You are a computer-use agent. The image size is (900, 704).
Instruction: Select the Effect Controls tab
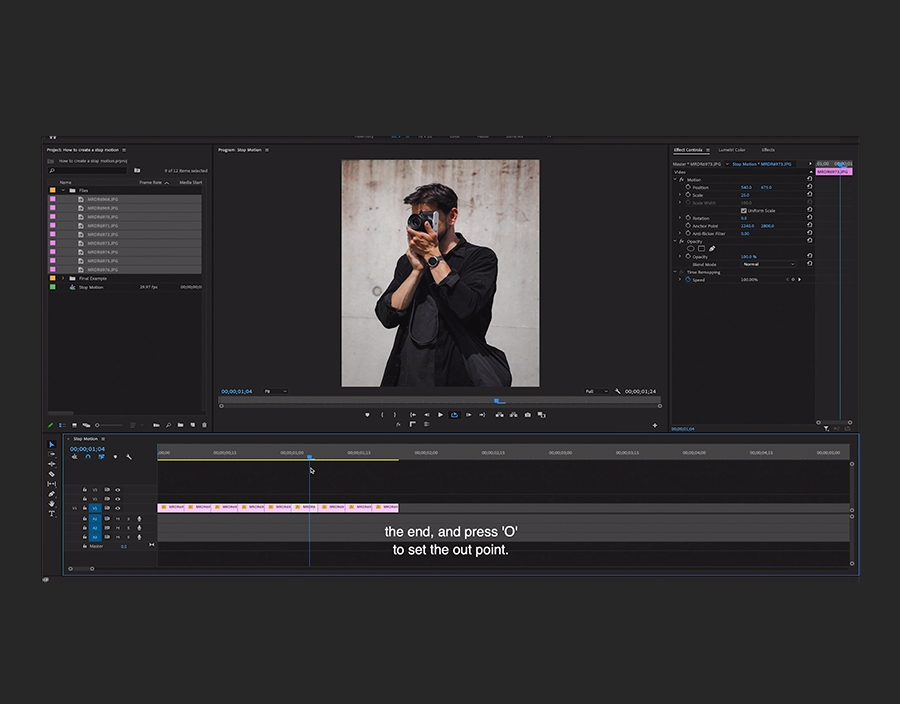688,150
